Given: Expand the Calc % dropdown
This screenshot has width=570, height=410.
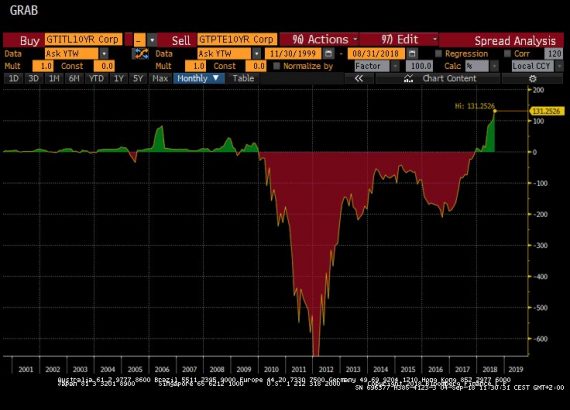Looking at the screenshot, I should click(x=494, y=66).
